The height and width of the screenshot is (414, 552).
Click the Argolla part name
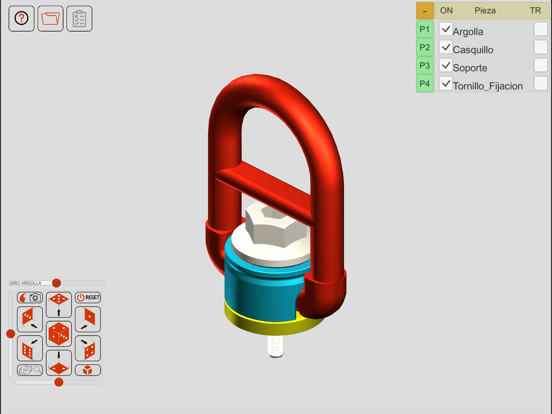click(468, 32)
